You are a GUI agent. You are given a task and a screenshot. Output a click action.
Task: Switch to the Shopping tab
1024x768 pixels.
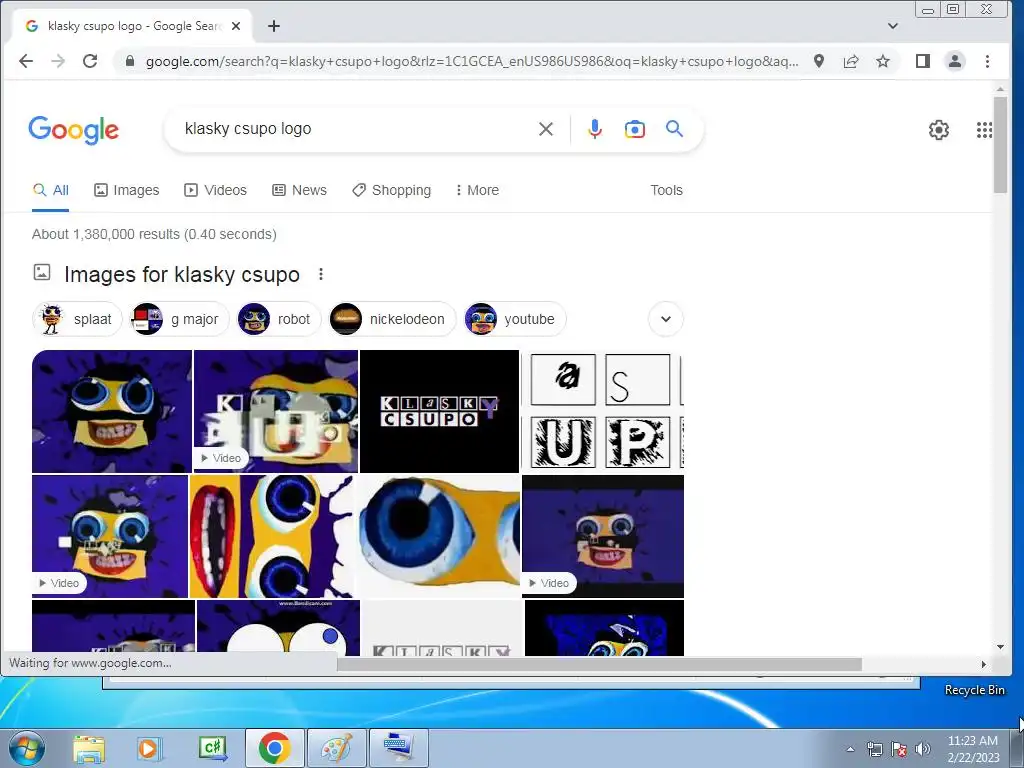[391, 190]
